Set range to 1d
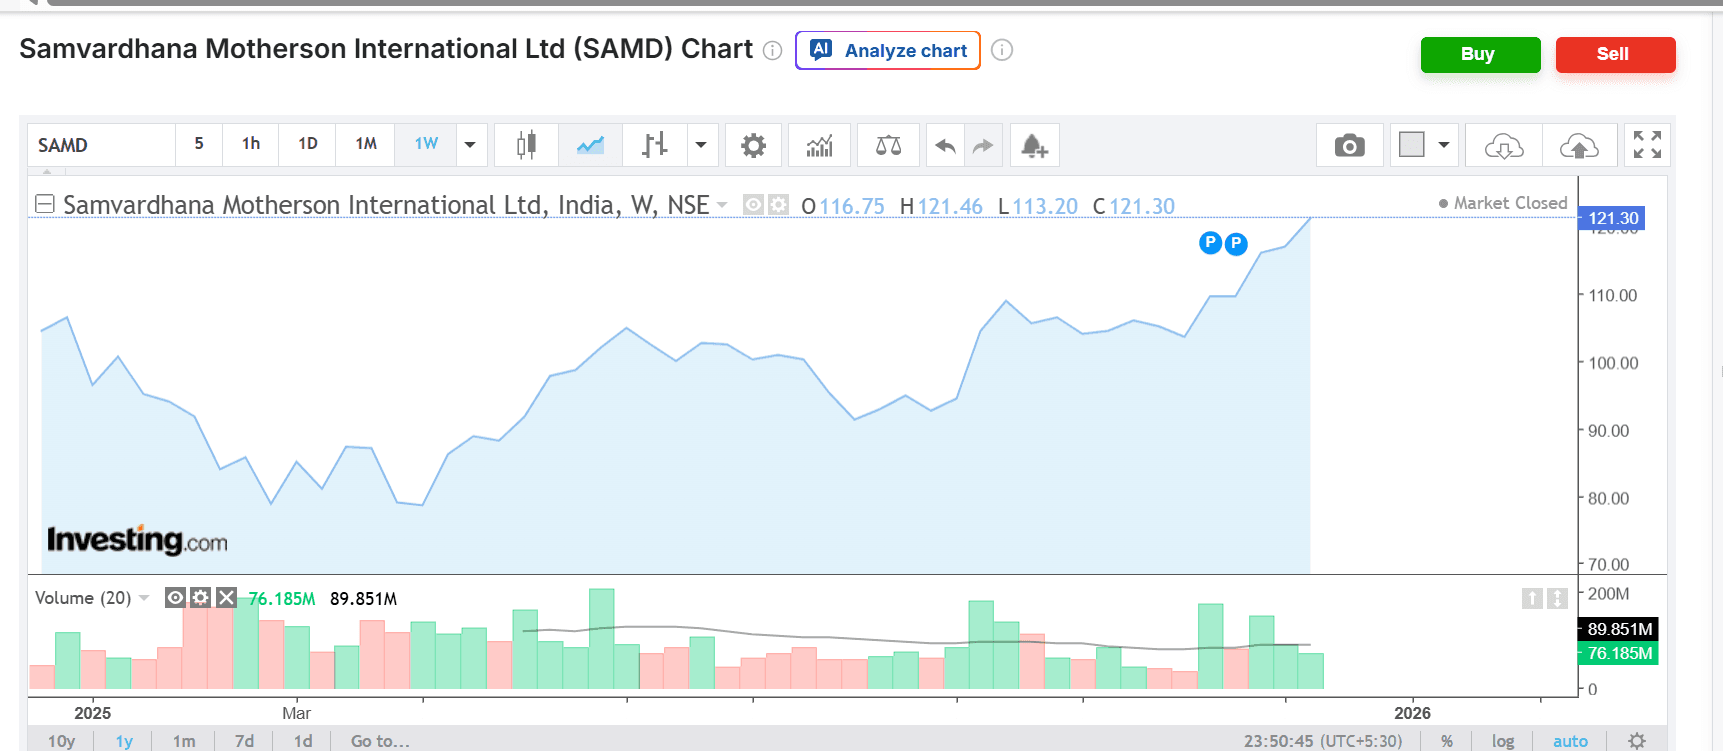The image size is (1723, 751). [x=303, y=741]
